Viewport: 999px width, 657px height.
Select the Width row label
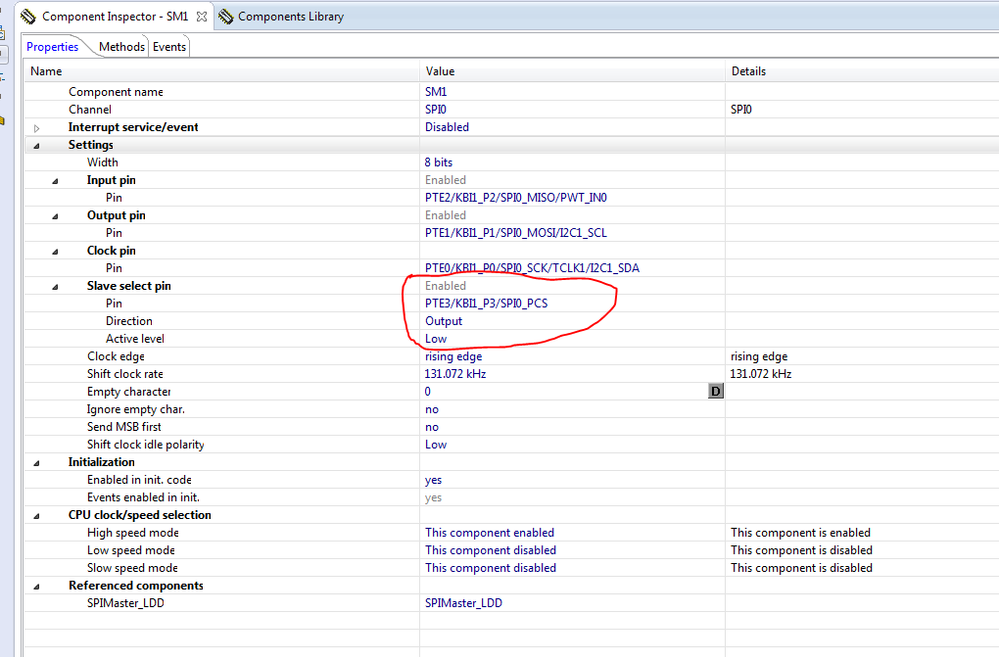[103, 162]
